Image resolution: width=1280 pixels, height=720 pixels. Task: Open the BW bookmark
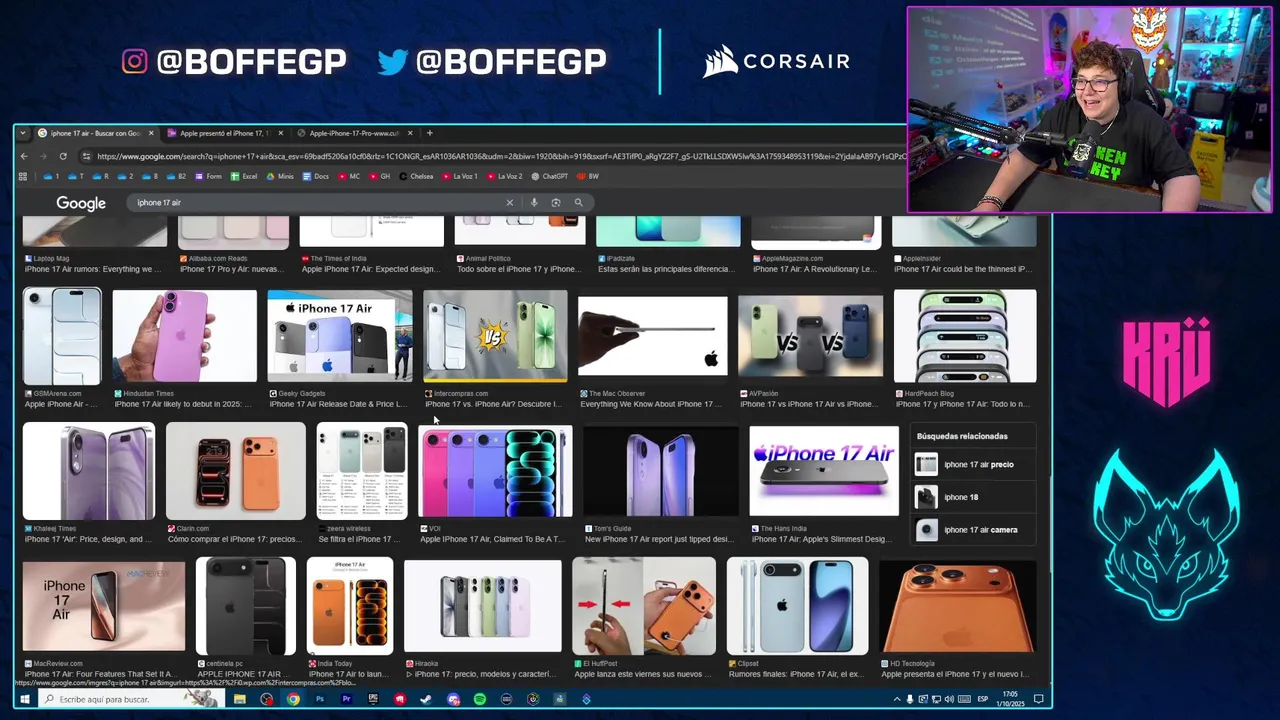588,176
